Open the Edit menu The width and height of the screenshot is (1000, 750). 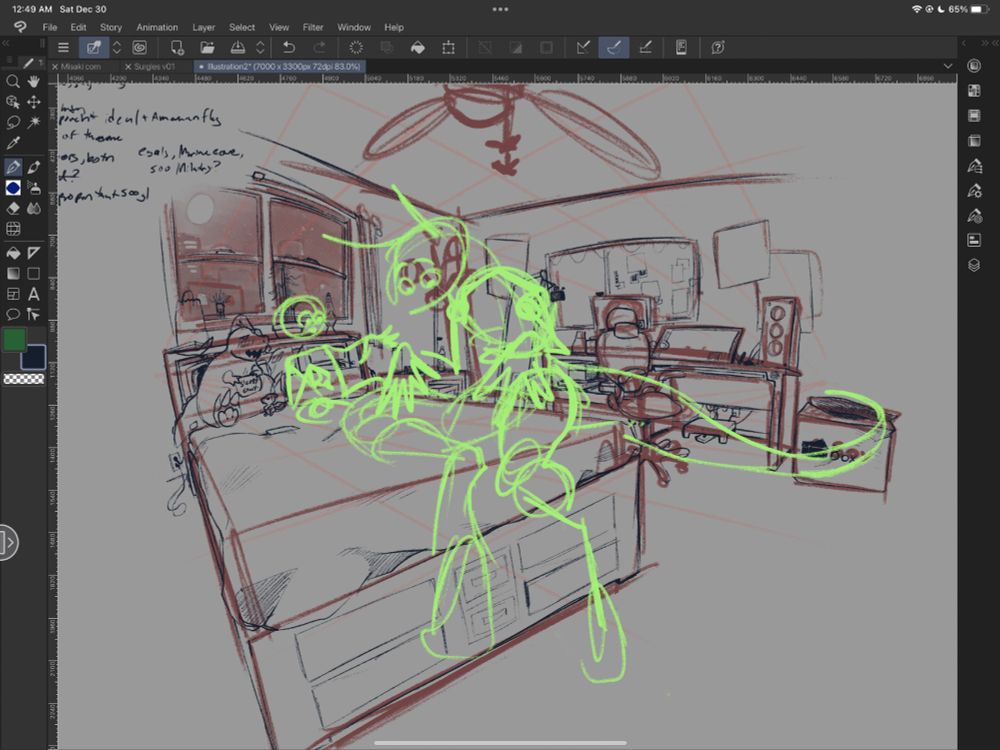(78, 27)
